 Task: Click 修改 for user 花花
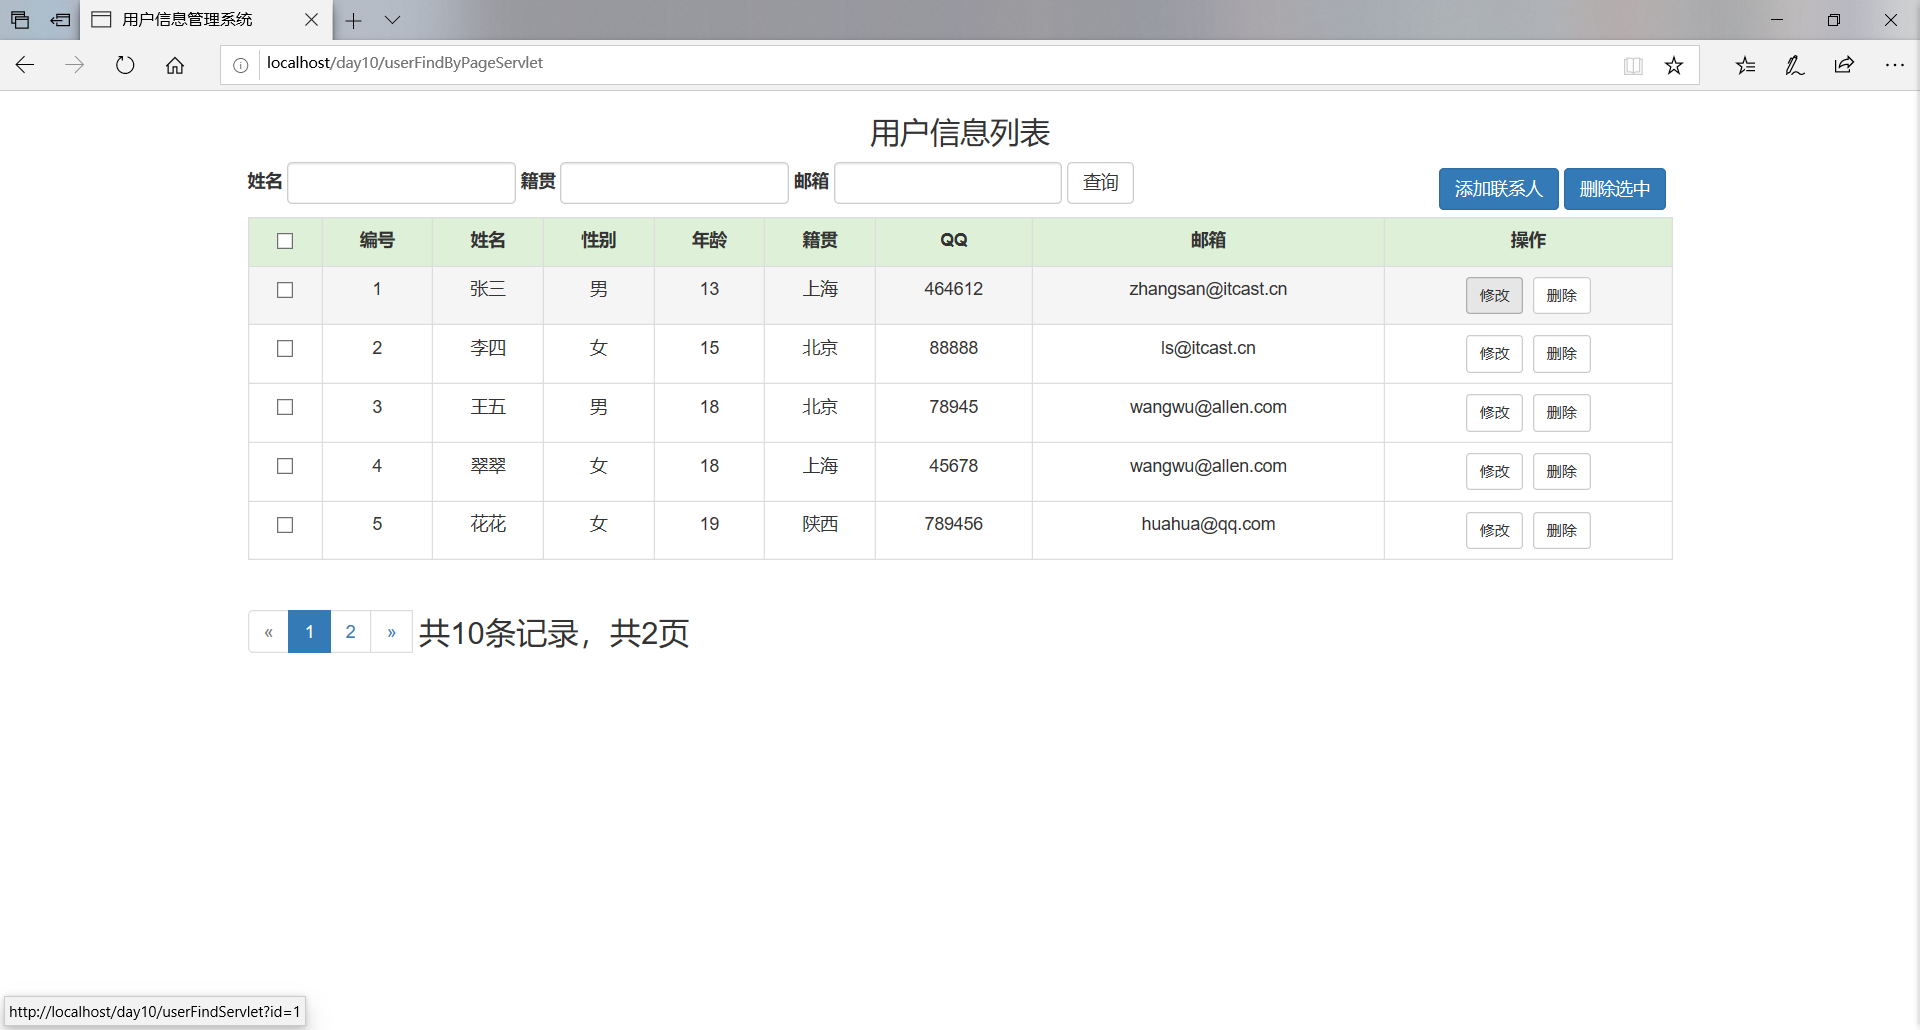[x=1494, y=530]
